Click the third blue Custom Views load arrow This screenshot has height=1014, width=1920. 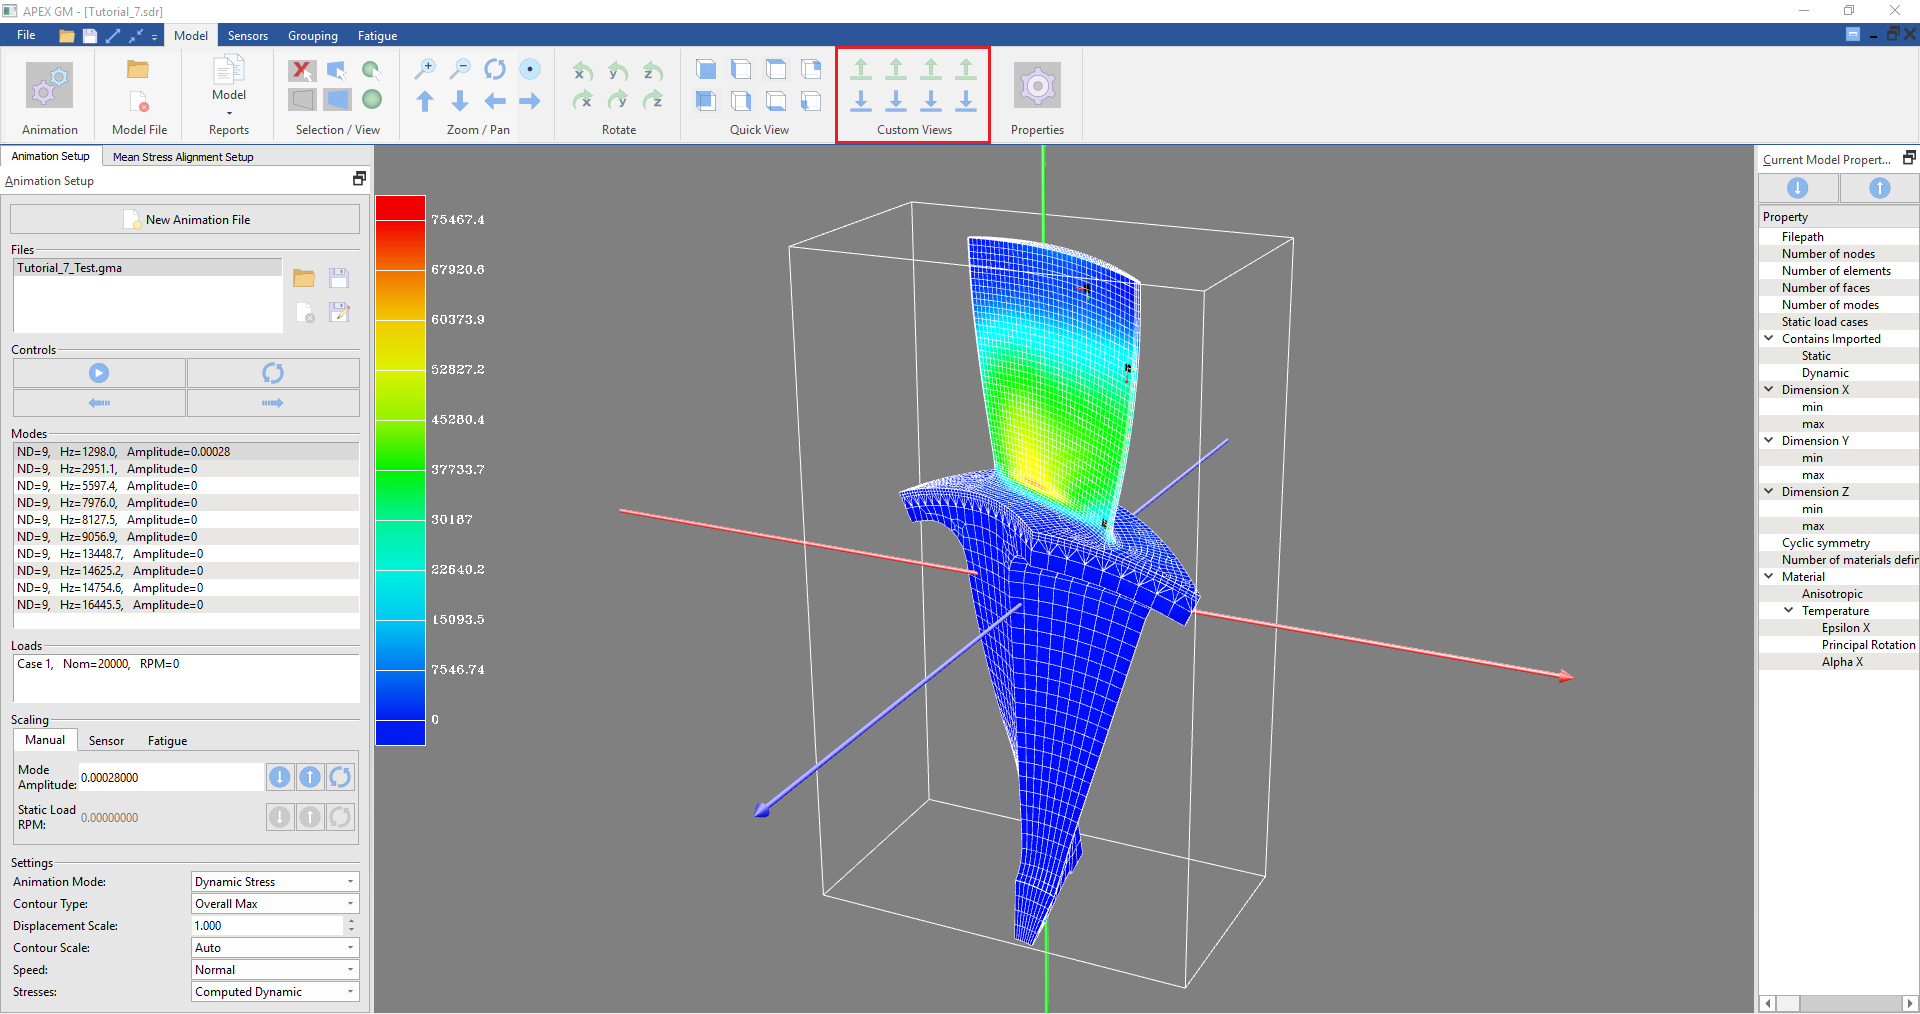931,100
